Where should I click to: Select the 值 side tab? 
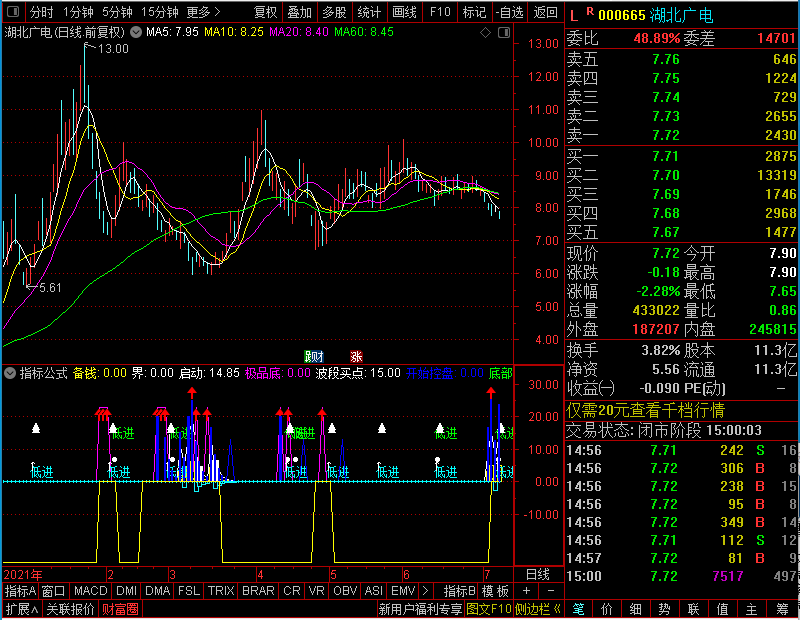click(x=722, y=609)
